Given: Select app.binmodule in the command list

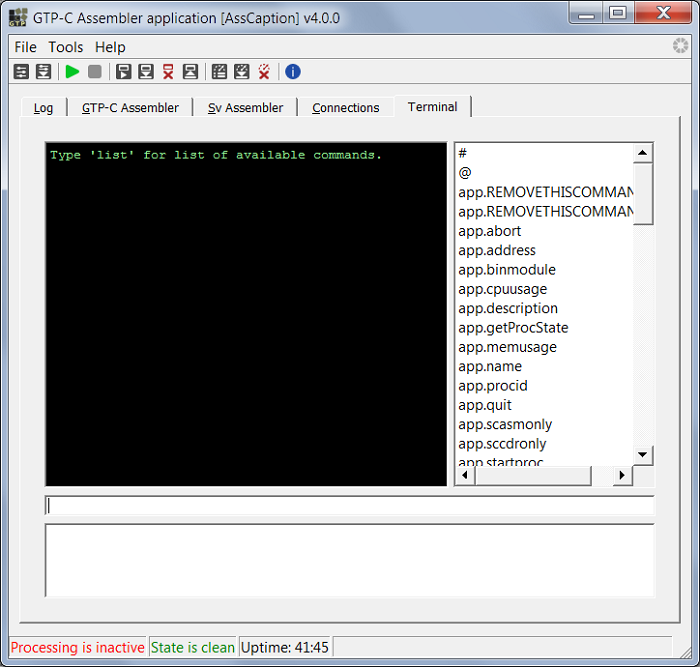Looking at the screenshot, I should click(546, 270).
